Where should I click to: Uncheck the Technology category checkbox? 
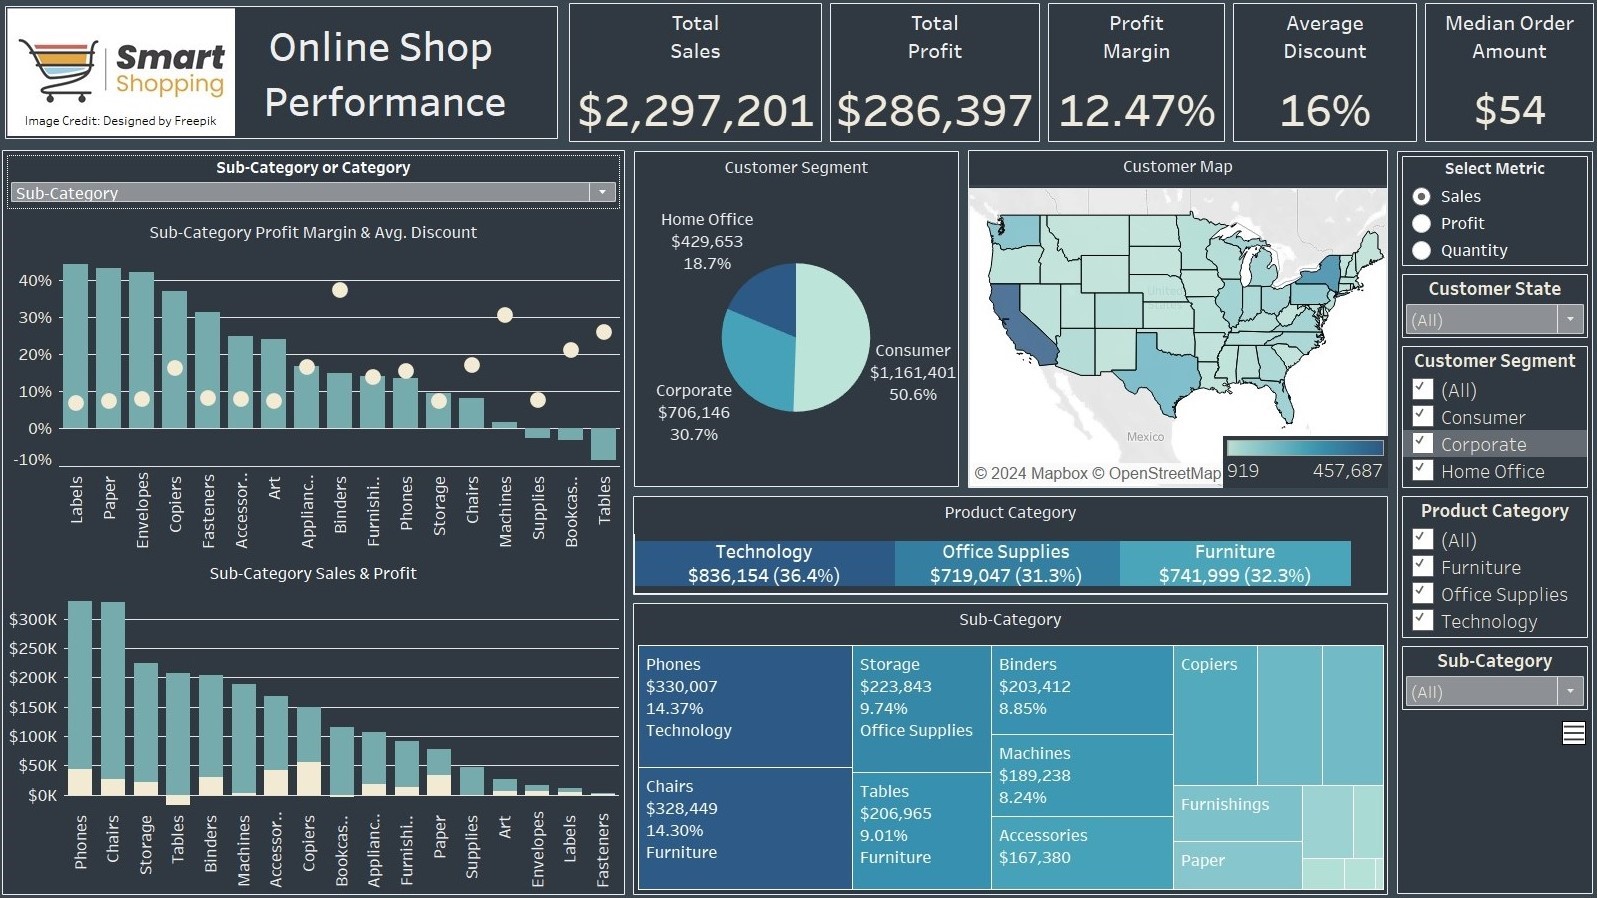click(x=1422, y=620)
